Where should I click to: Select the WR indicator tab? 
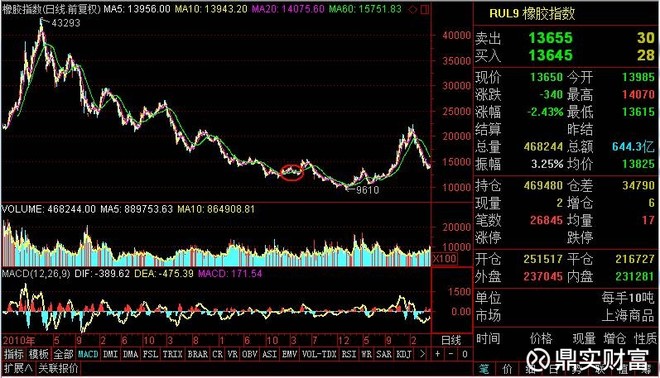[366, 354]
